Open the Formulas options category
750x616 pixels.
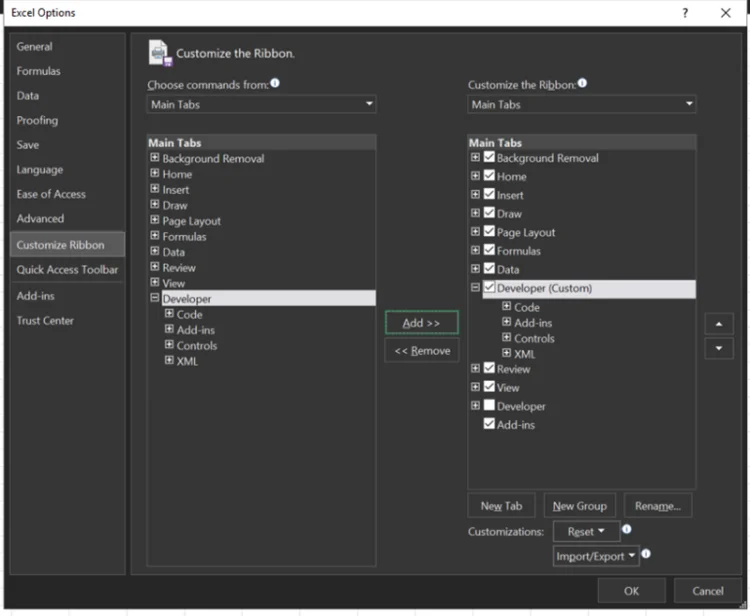click(x=67, y=71)
